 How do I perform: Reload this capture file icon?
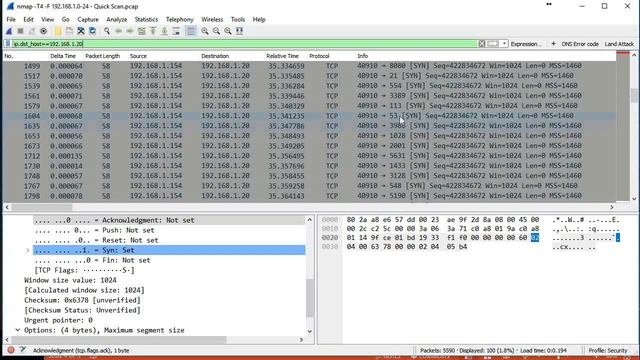(93, 31)
